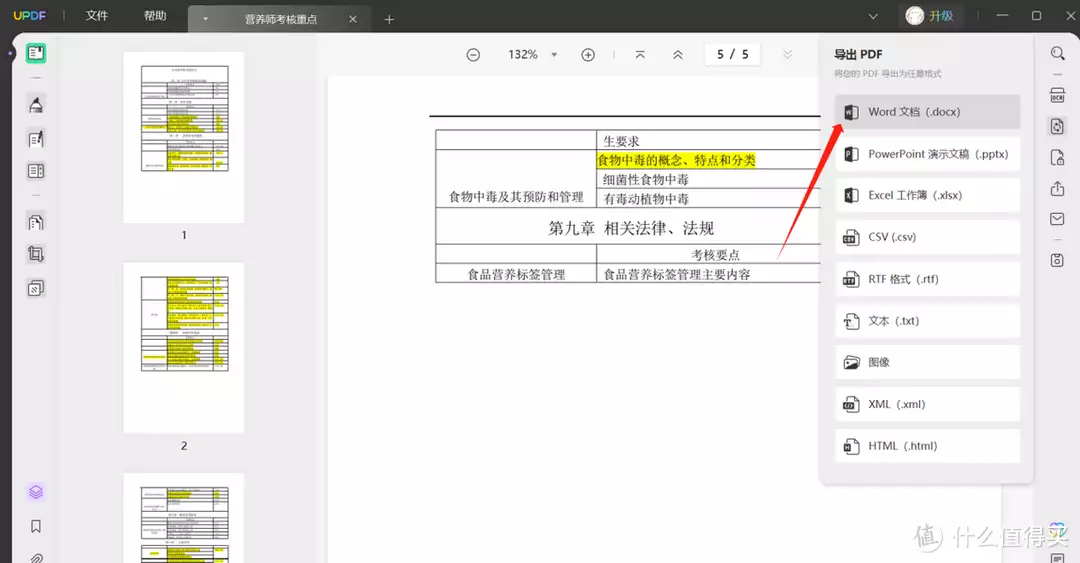1080x563 pixels.
Task: Open the 132% zoom level dropdown
Action: tap(554, 55)
